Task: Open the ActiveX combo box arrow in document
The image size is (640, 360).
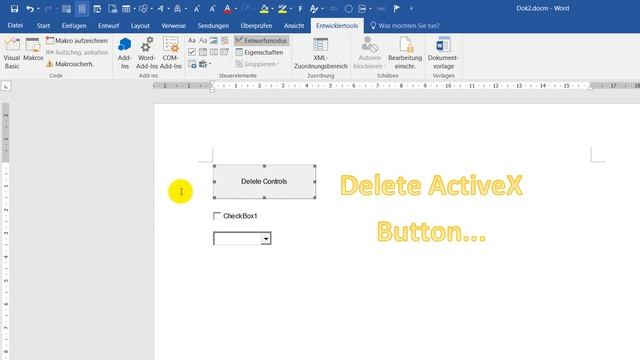Action: click(266, 238)
